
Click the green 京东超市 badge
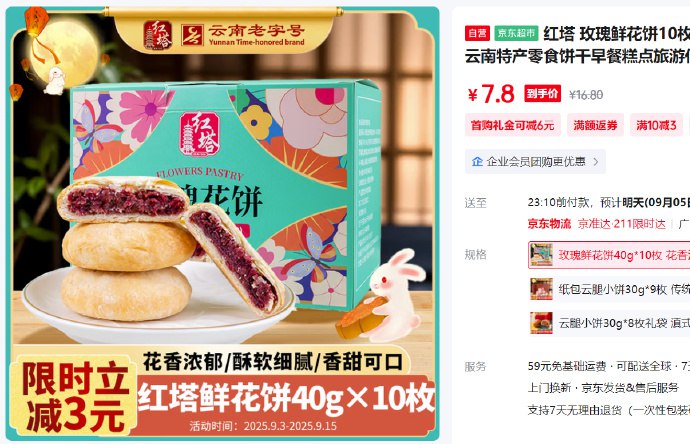(x=516, y=33)
